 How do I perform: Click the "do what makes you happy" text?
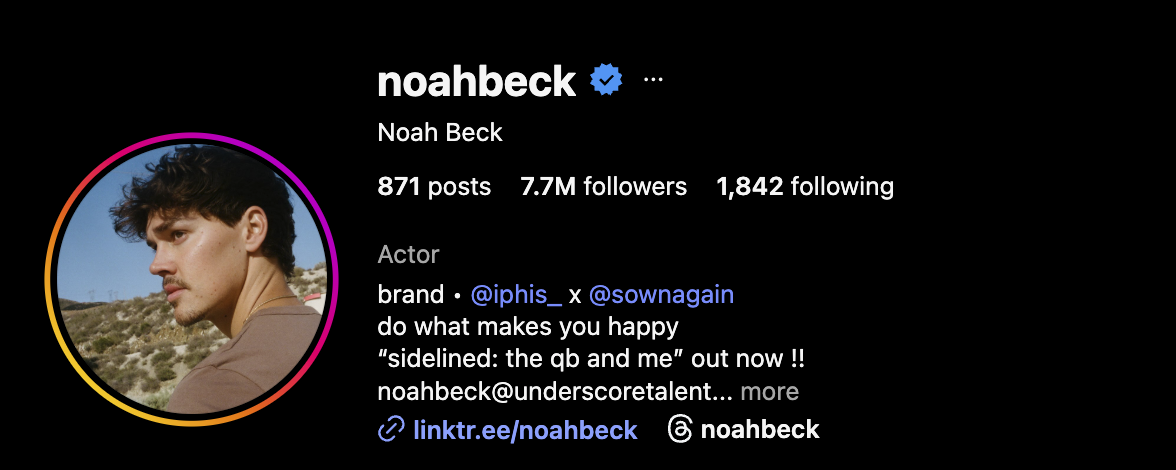pos(528,327)
